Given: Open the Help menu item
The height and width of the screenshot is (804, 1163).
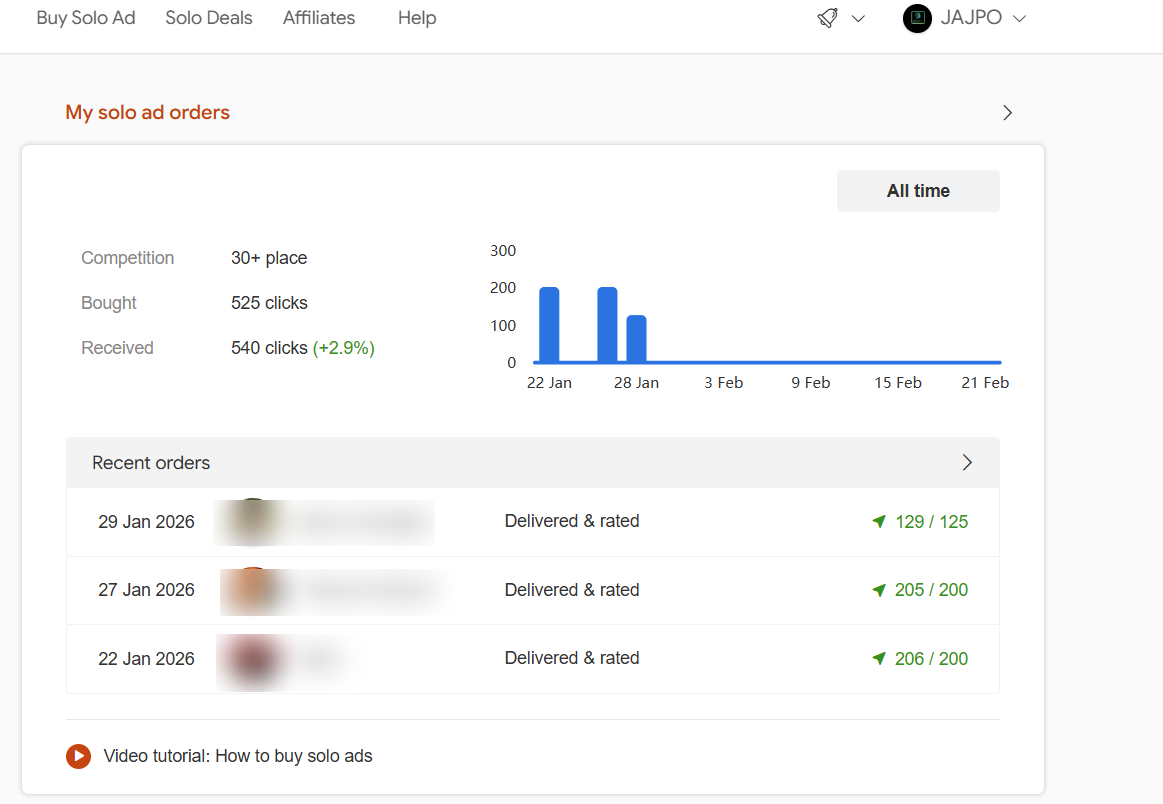Looking at the screenshot, I should (x=417, y=18).
